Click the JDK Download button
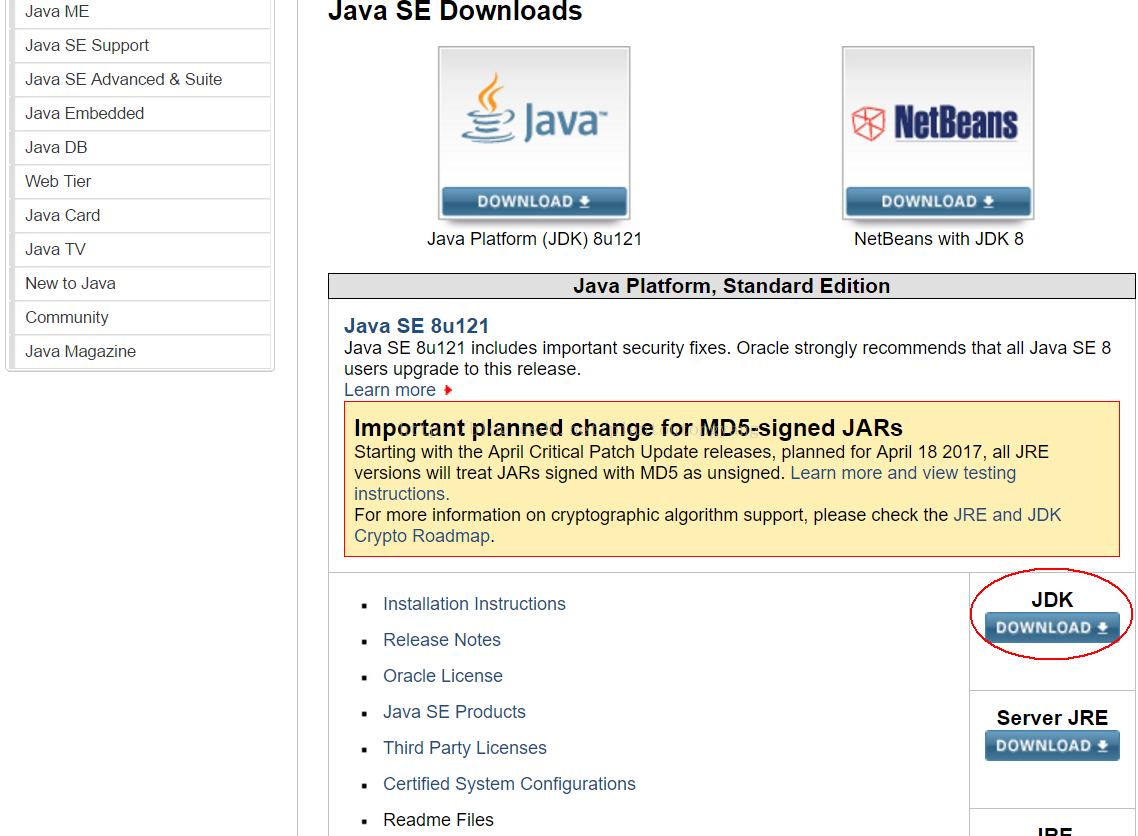Image resolution: width=1138 pixels, height=836 pixels. point(1052,628)
